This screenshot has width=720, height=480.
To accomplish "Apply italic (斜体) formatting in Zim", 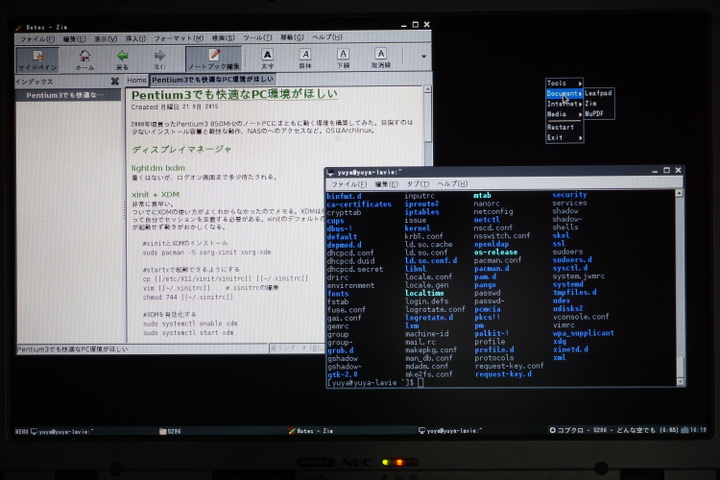I will coord(305,59).
